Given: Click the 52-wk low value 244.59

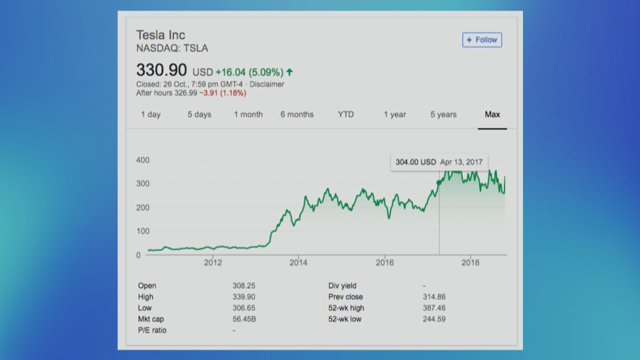Looking at the screenshot, I should (434, 319).
